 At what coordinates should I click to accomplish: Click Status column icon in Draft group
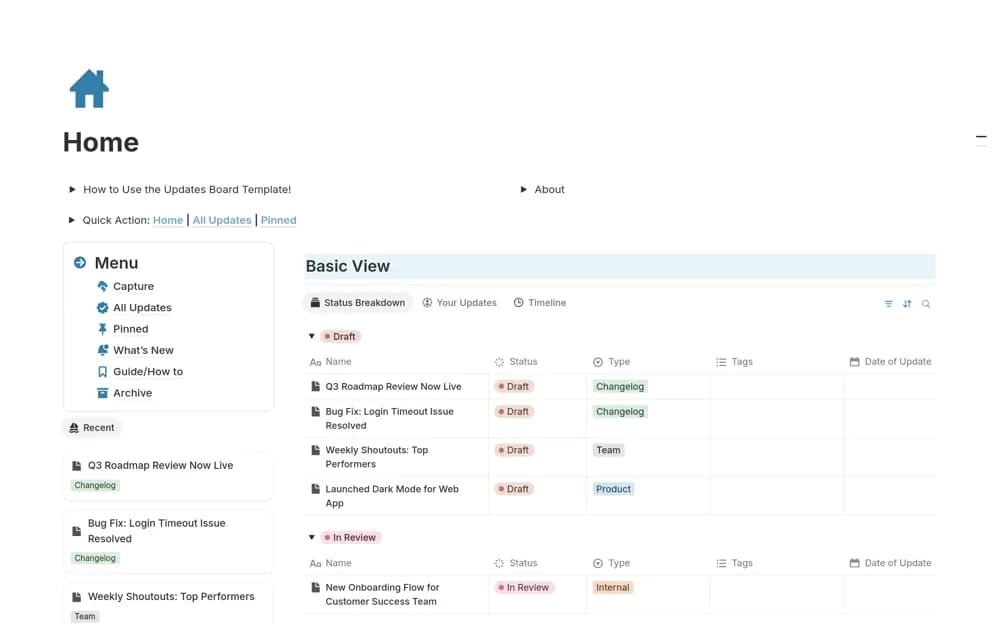[499, 362]
